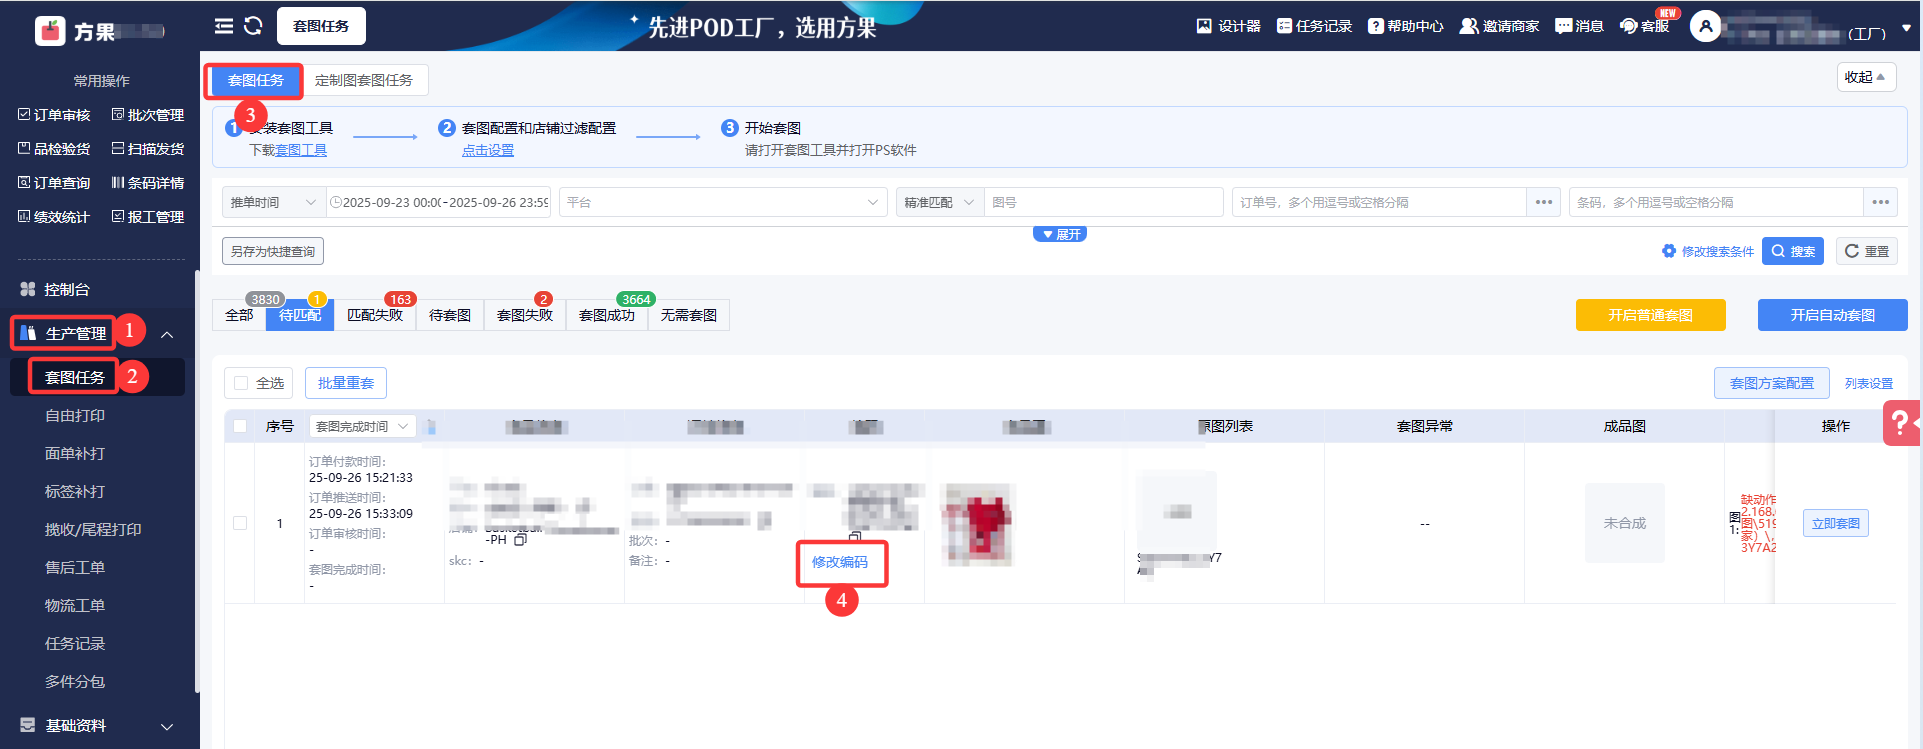
Task: Open 扫描发货 shortcut
Action: coord(148,149)
